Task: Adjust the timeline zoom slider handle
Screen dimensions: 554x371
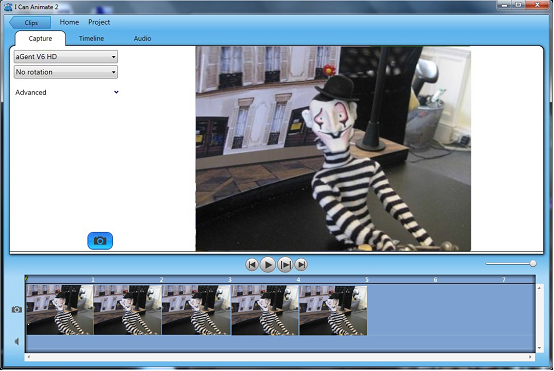Action: point(533,263)
